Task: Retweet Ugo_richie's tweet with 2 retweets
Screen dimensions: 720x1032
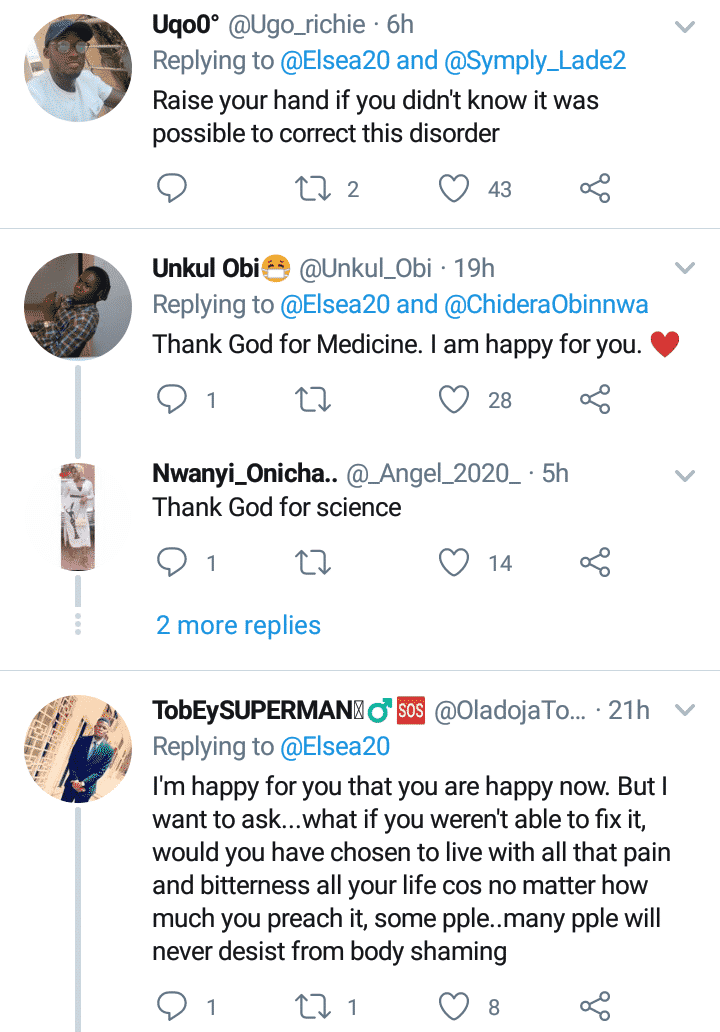Action: [x=315, y=187]
